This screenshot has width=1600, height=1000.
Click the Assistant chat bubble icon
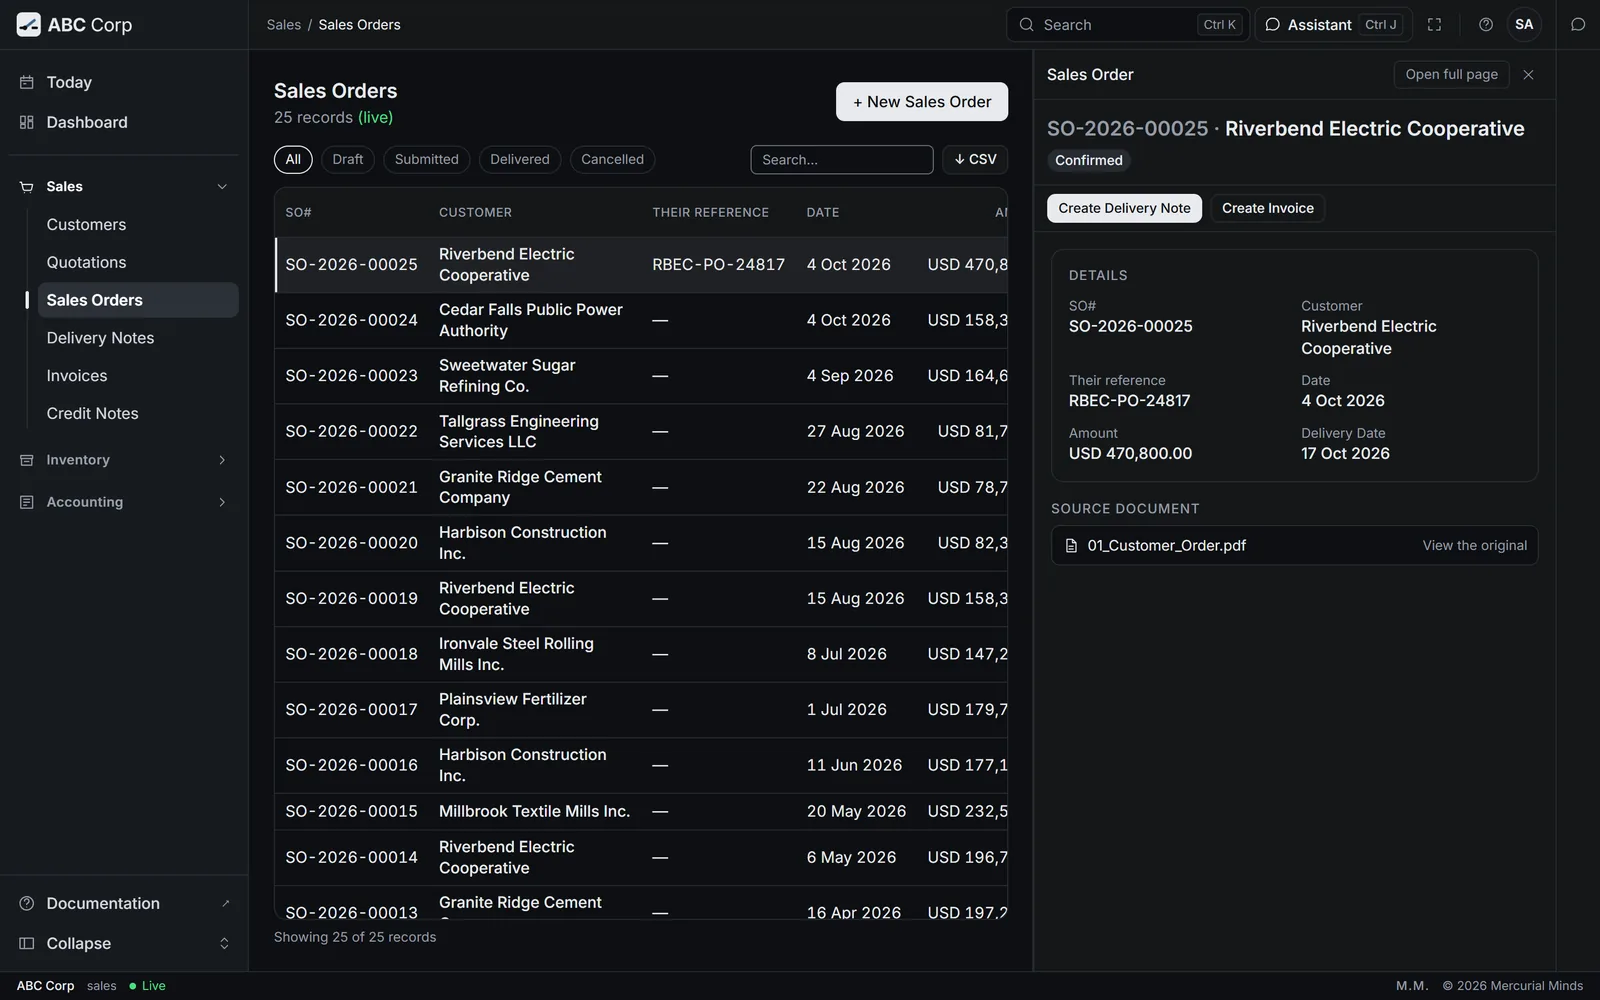coord(1272,25)
